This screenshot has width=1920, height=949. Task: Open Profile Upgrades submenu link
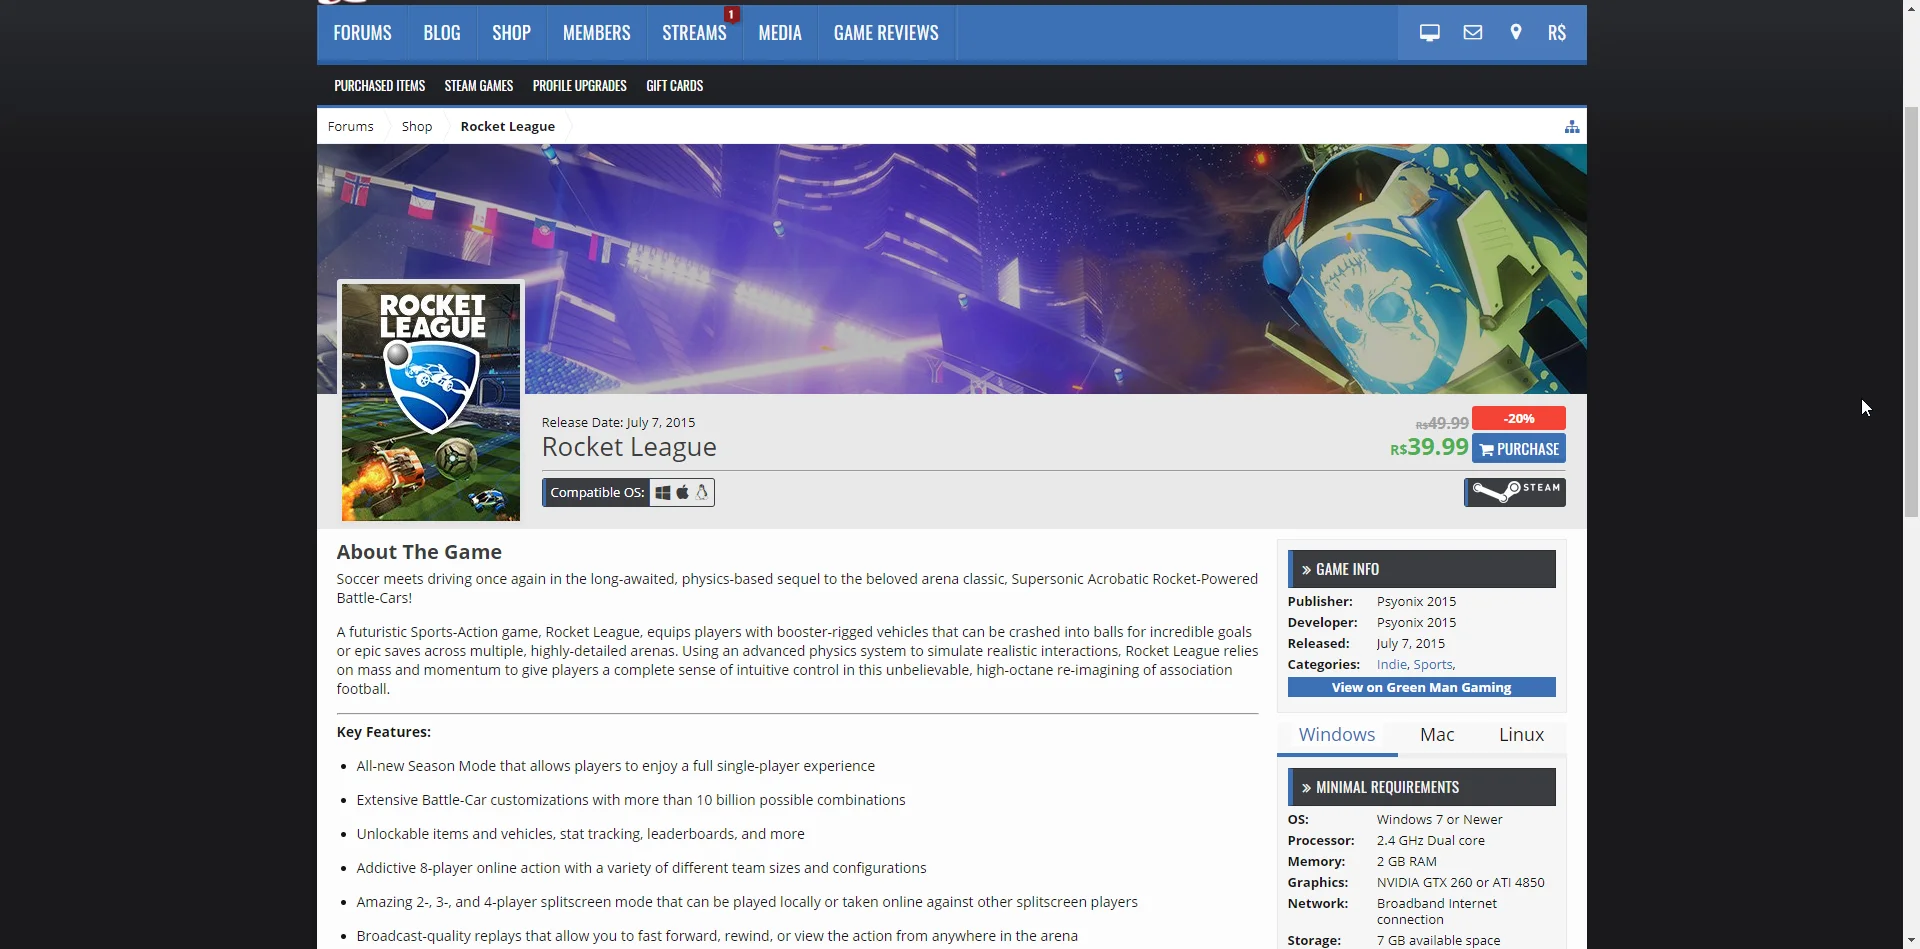click(579, 86)
